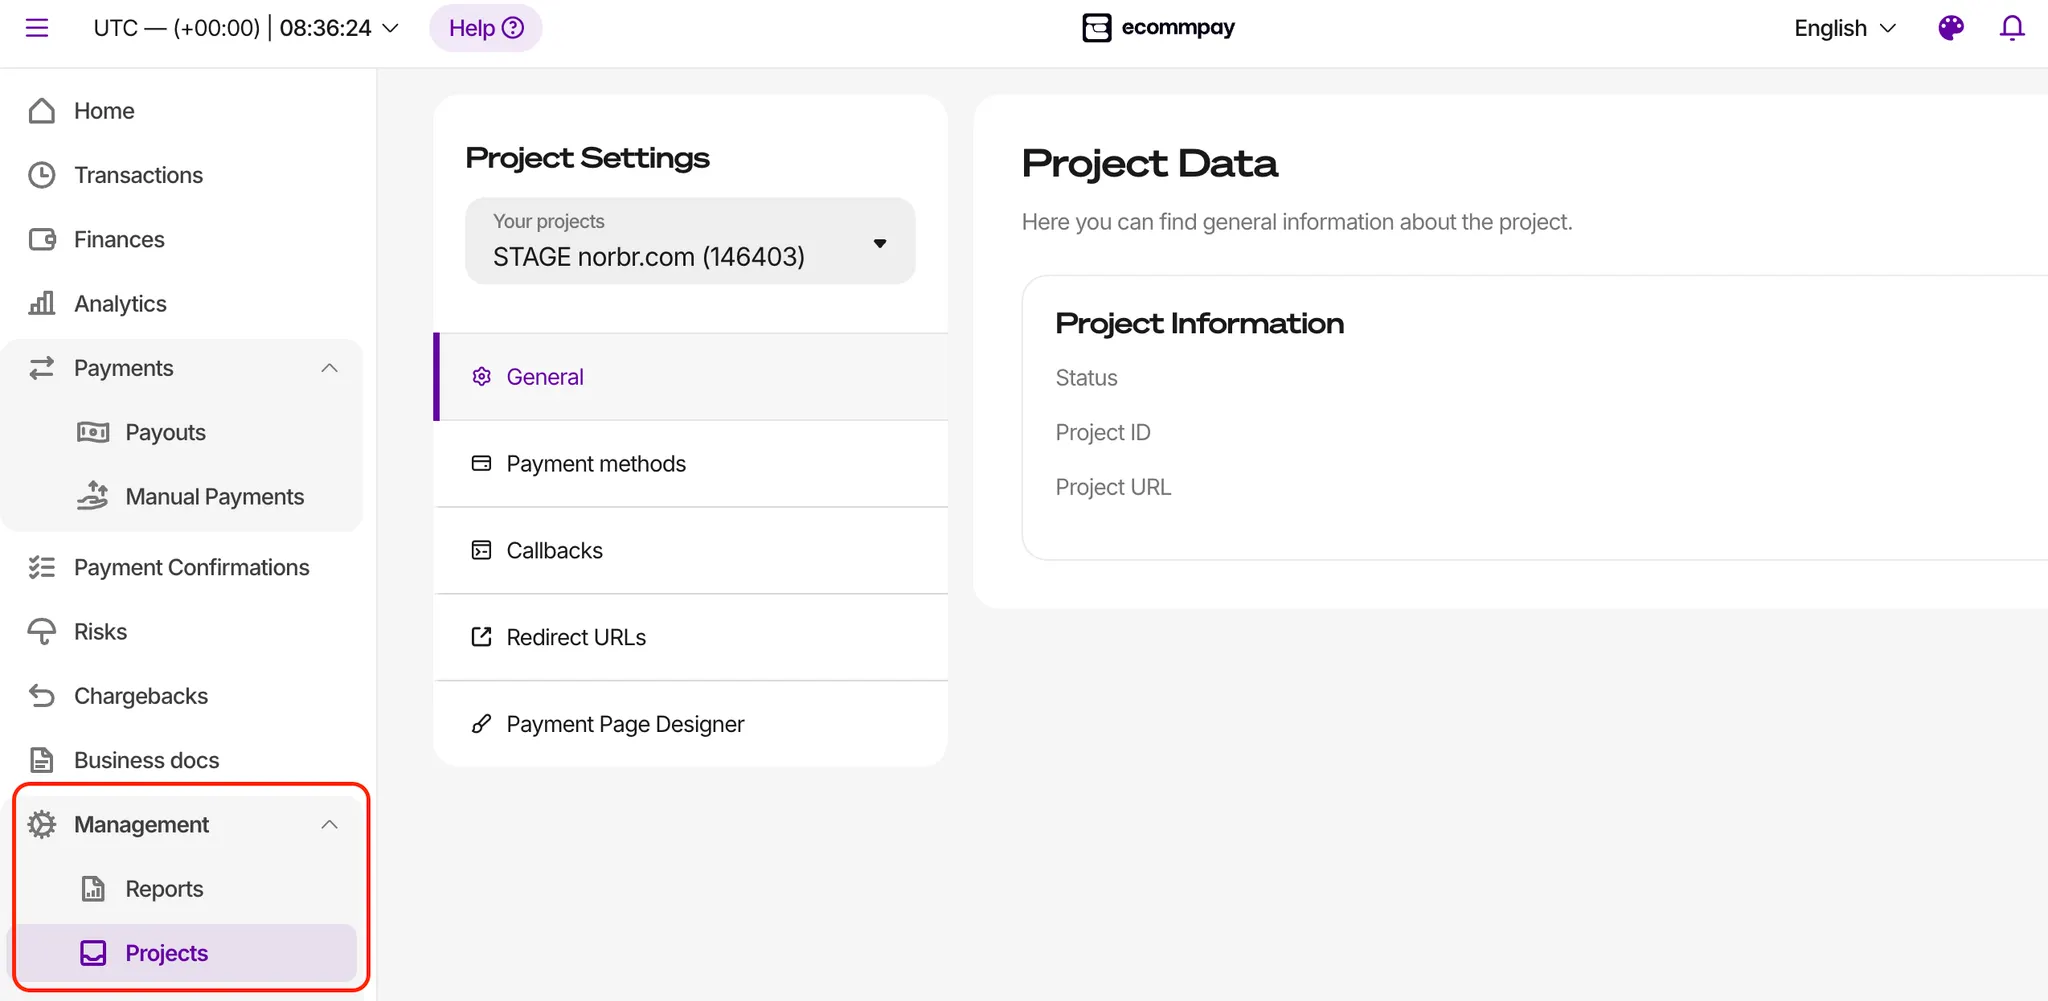Screen dimensions: 2048x1001
Task: Collapse the Management menu section
Action: click(x=329, y=825)
